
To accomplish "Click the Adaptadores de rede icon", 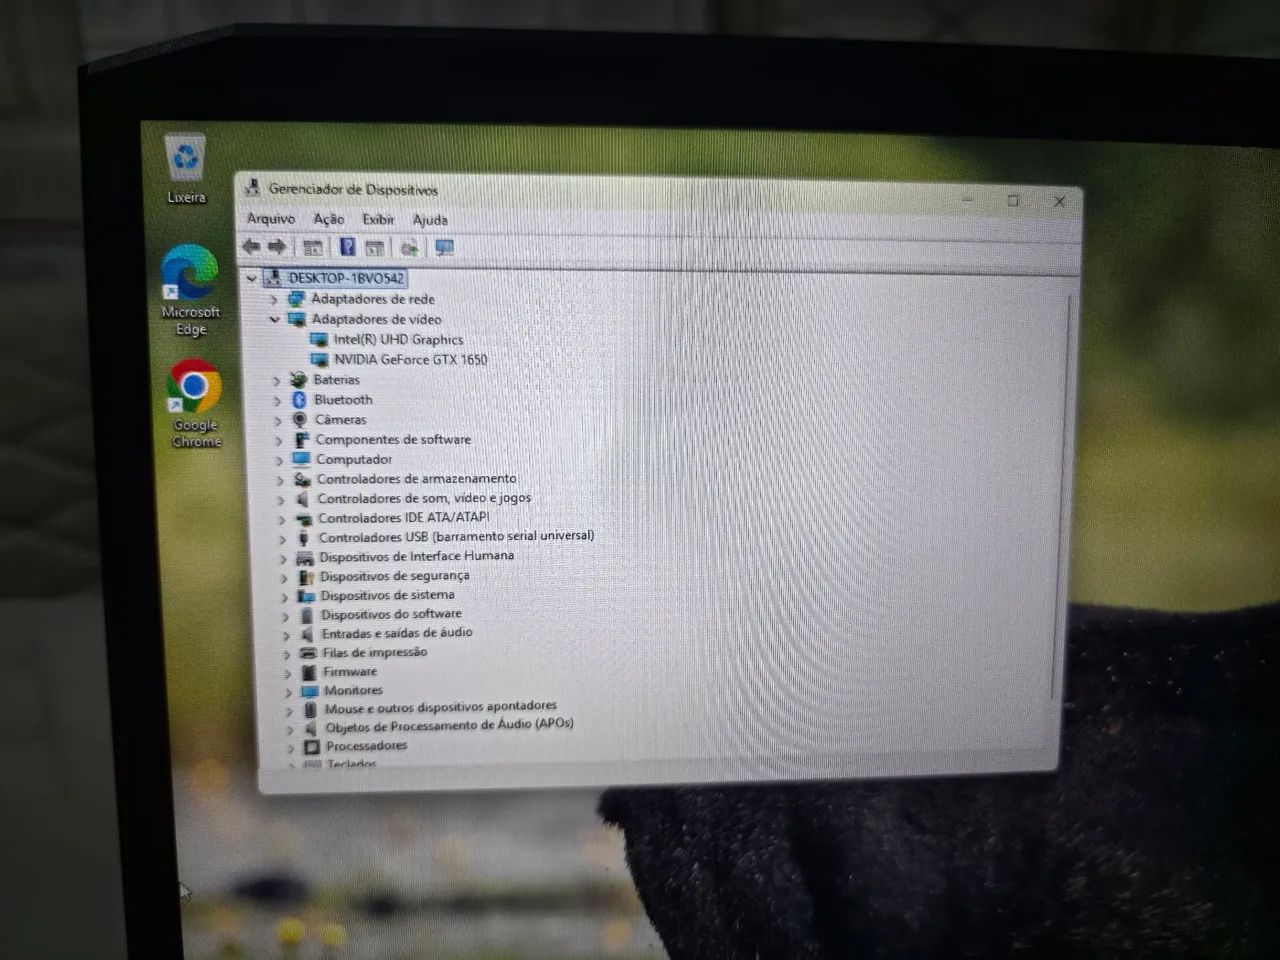I will tap(296, 299).
